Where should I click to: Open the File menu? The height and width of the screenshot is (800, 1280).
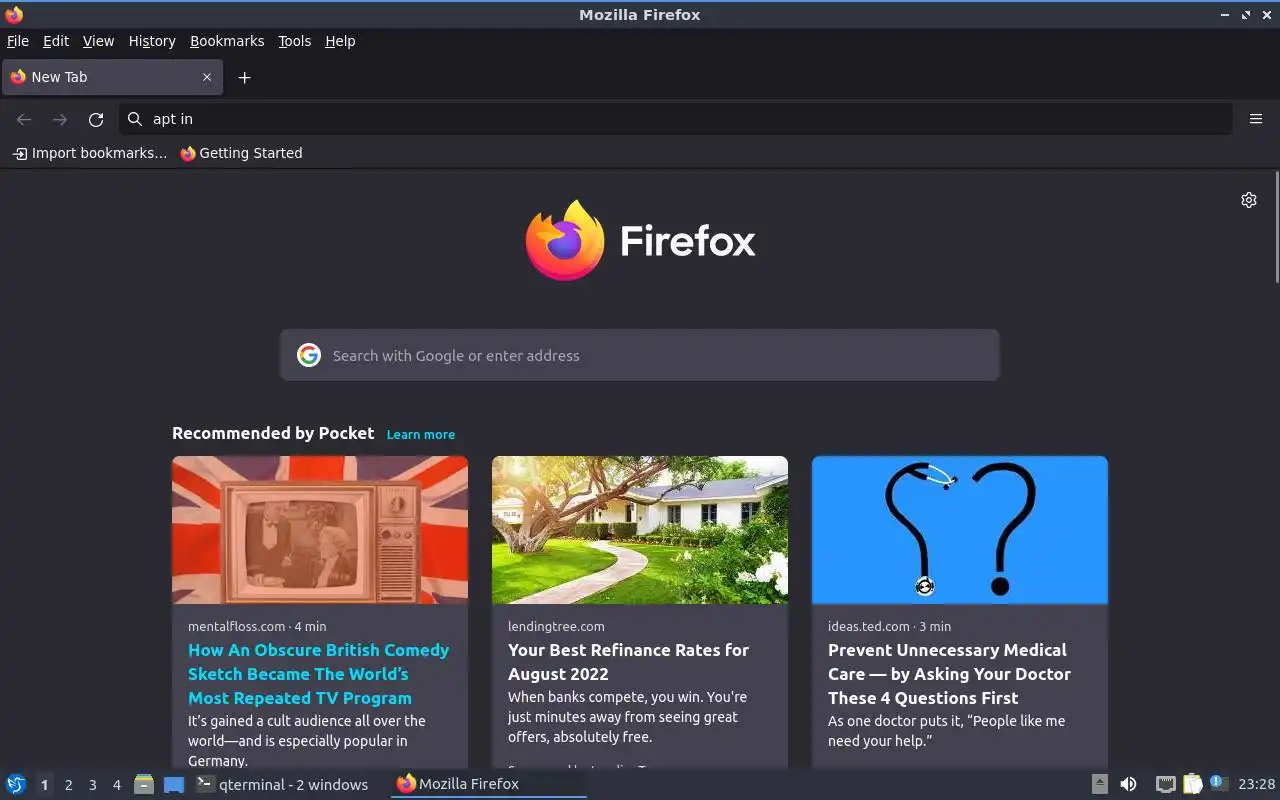tap(18, 41)
